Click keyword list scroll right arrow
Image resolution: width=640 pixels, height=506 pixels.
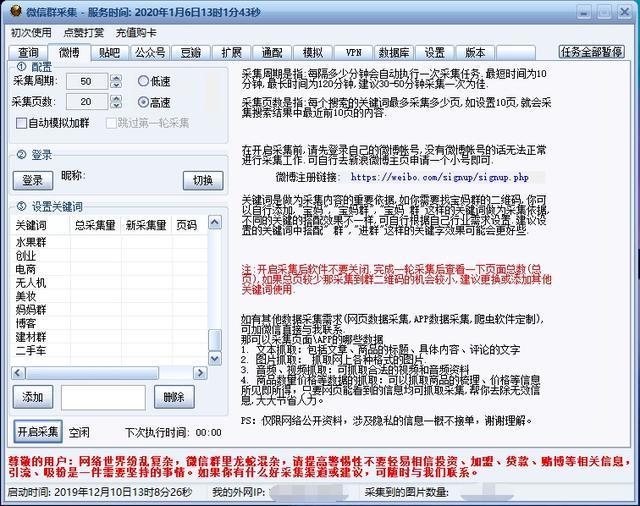tap(200, 373)
